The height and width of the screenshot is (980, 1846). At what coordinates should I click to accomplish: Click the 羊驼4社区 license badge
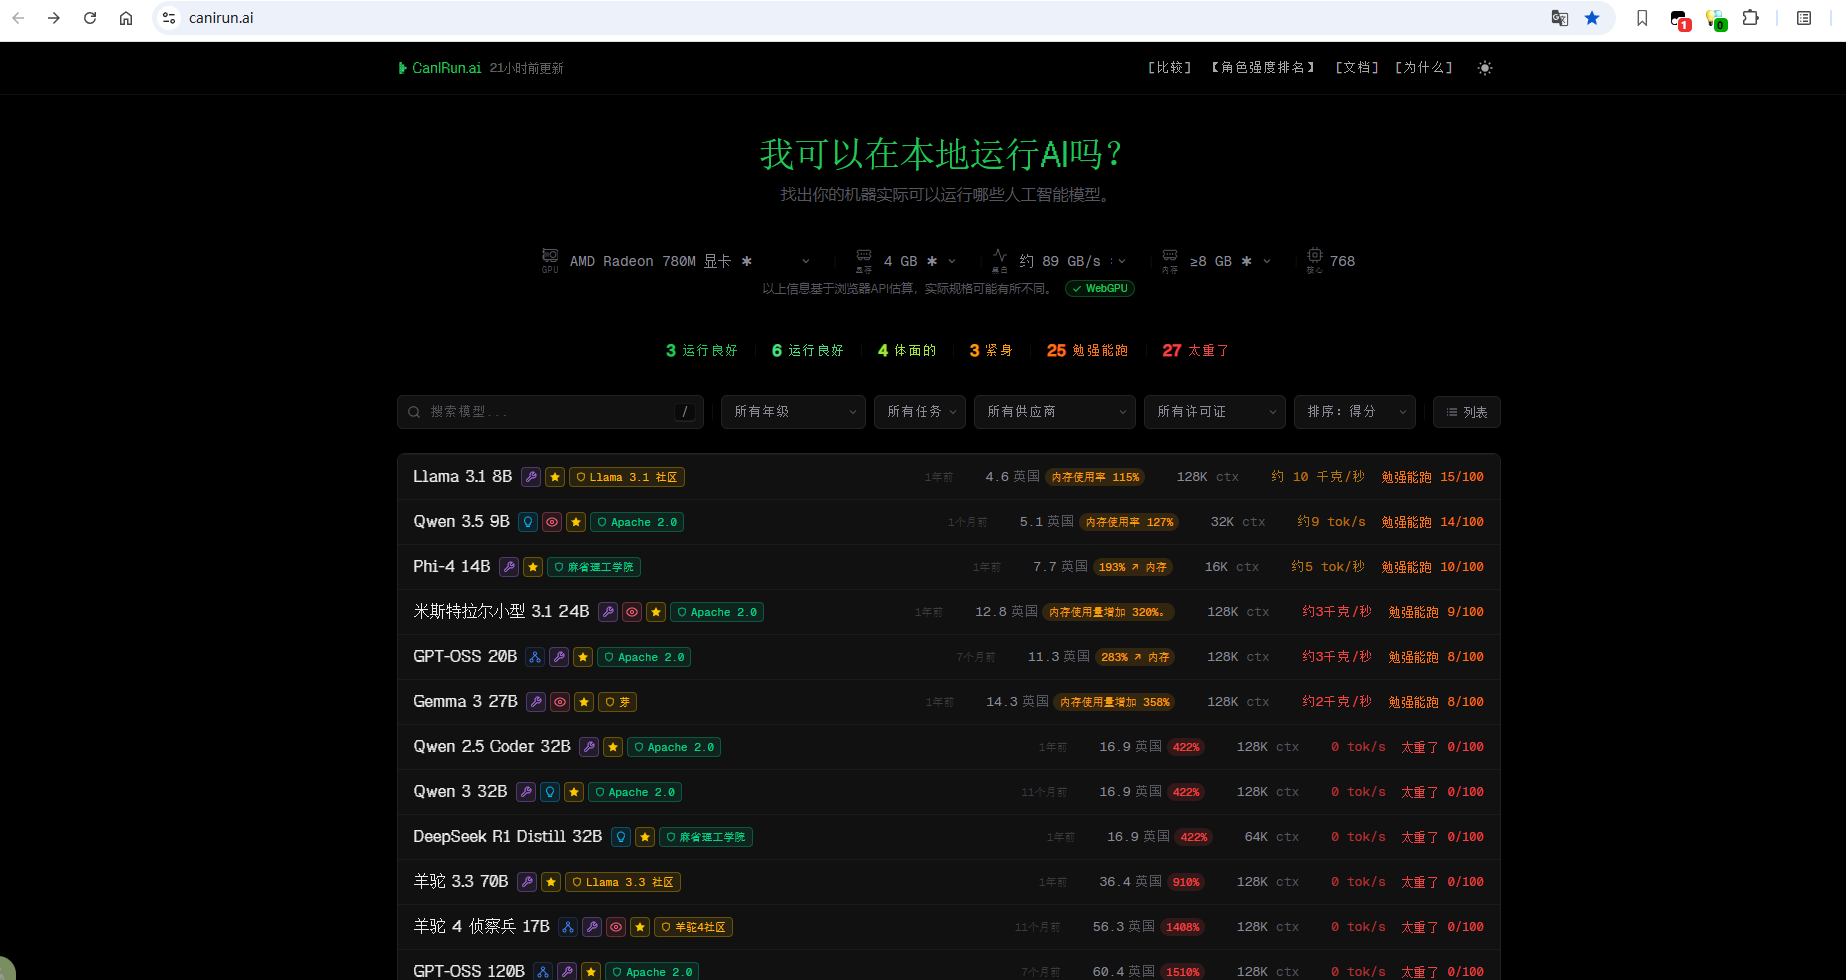click(693, 927)
